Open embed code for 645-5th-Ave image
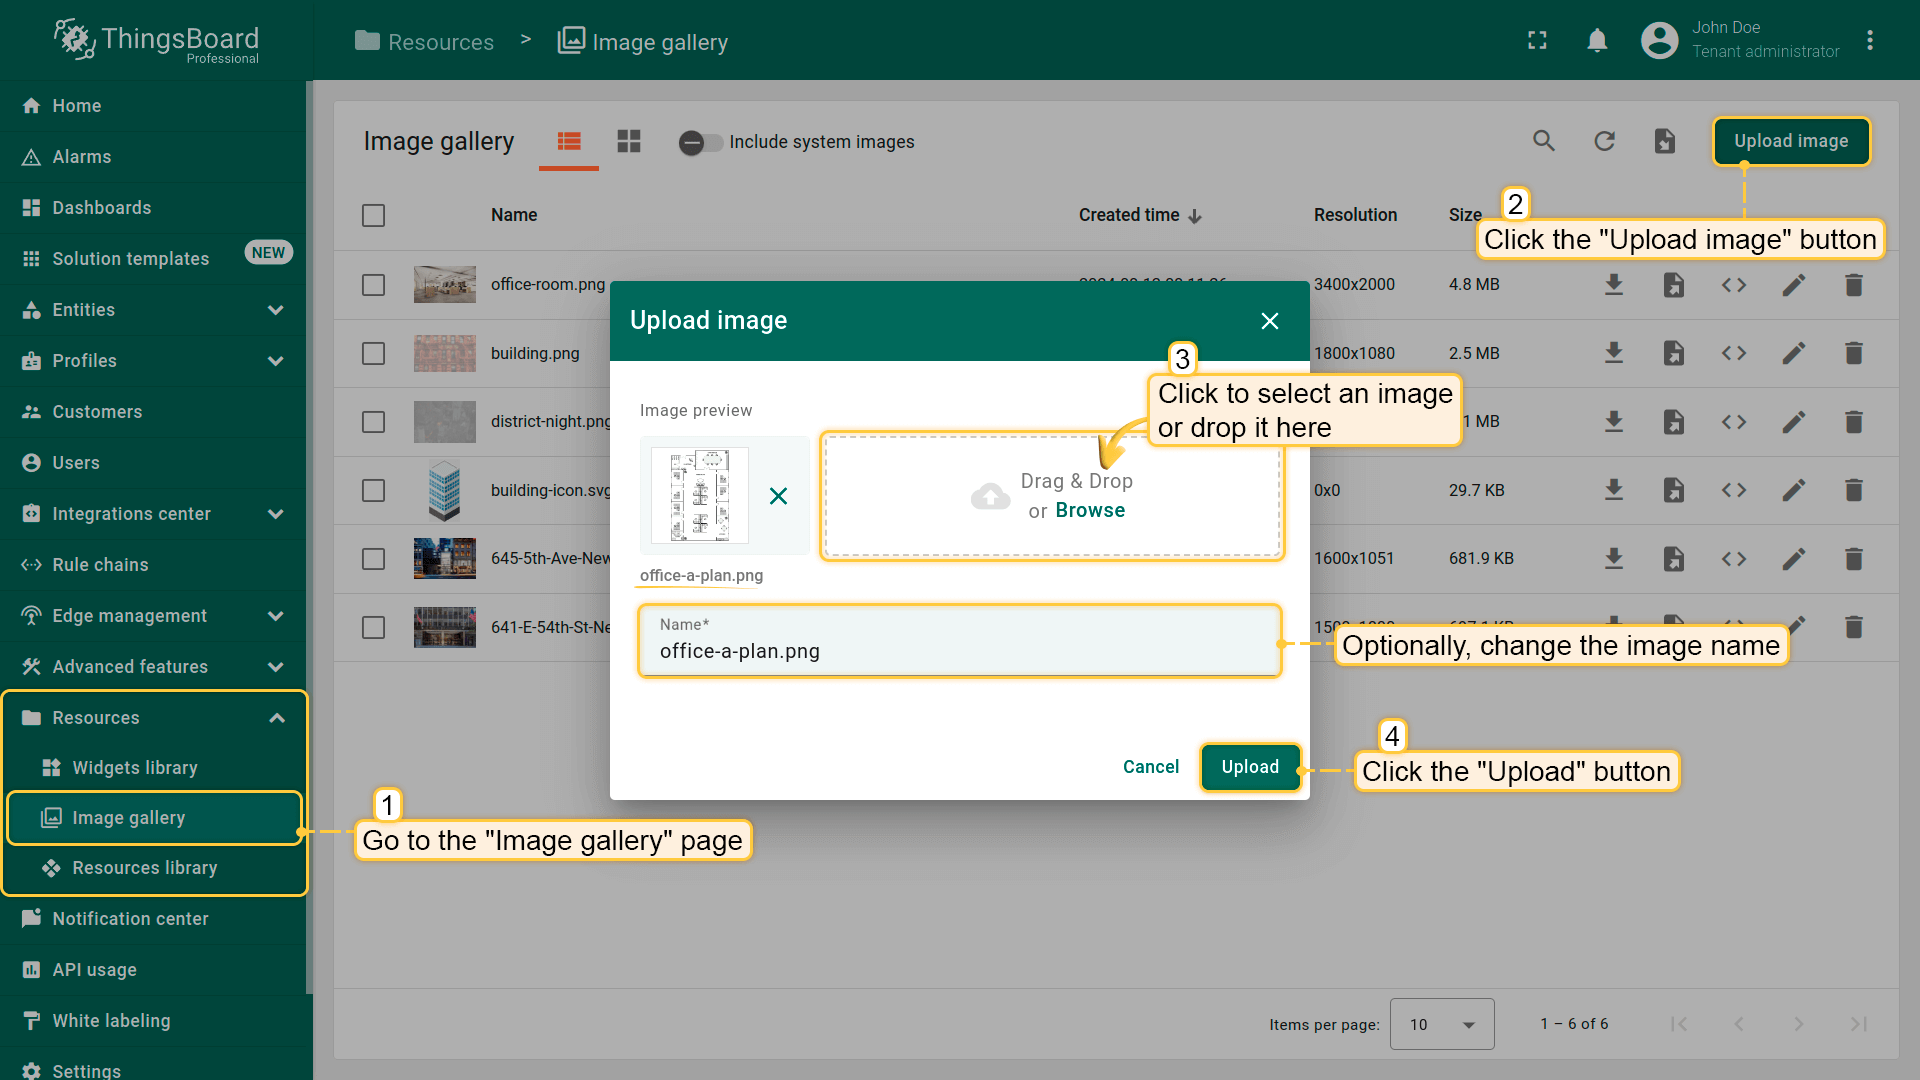The image size is (1920, 1080). point(1733,558)
